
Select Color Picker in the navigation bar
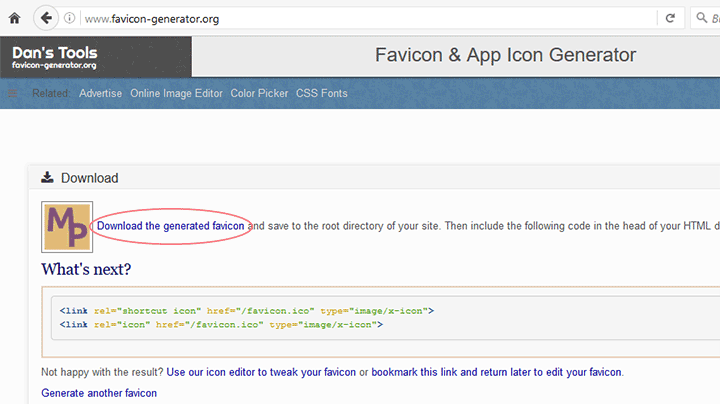259,93
